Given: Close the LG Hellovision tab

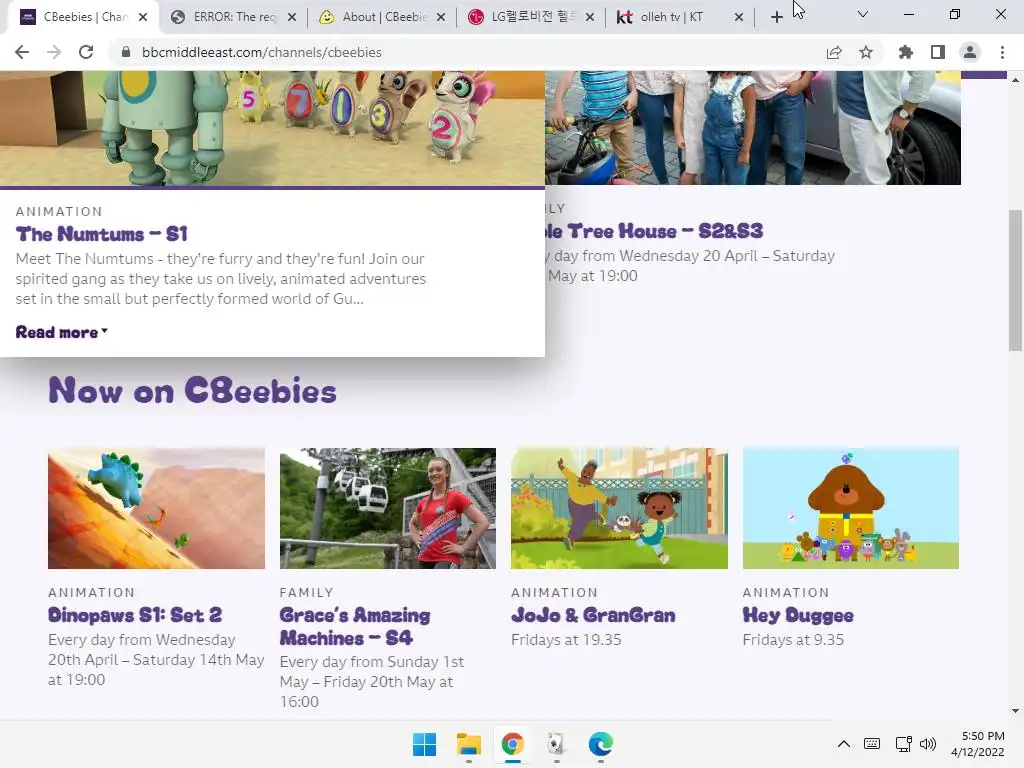Looking at the screenshot, I should [x=590, y=17].
